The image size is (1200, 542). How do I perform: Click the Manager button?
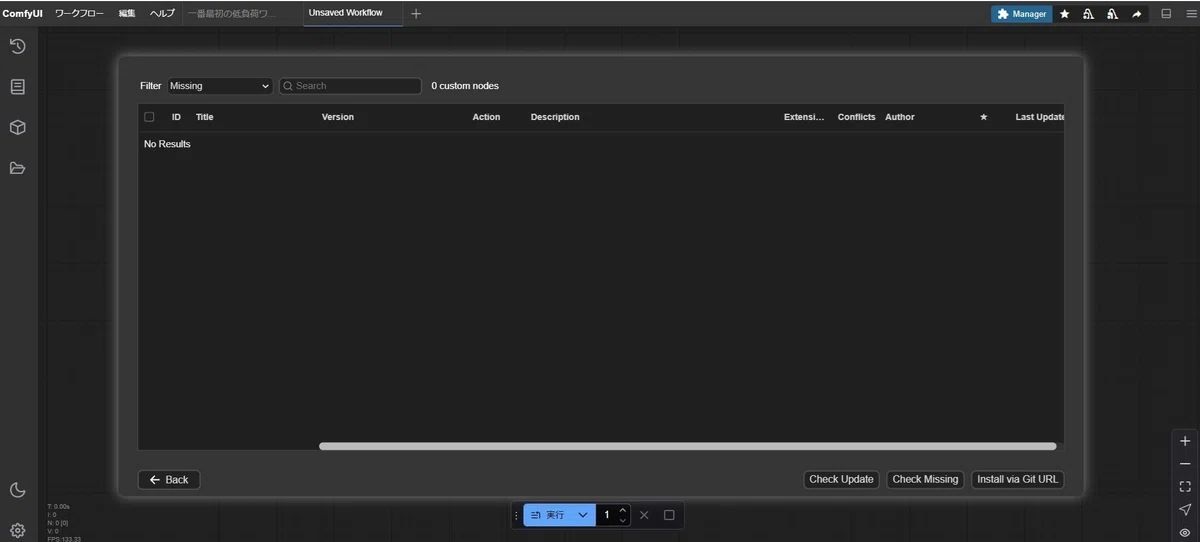click(x=1022, y=14)
